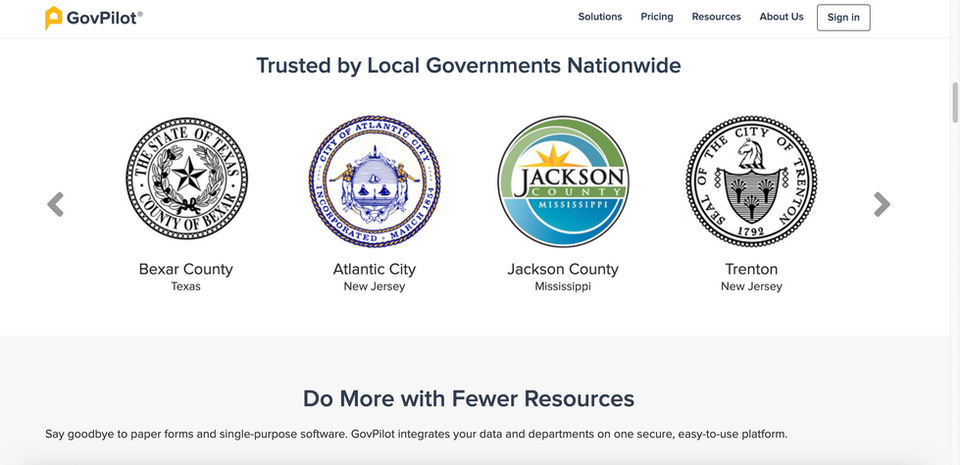Screen dimensions: 960x465
Task: Open the Resources menu
Action: point(716,17)
